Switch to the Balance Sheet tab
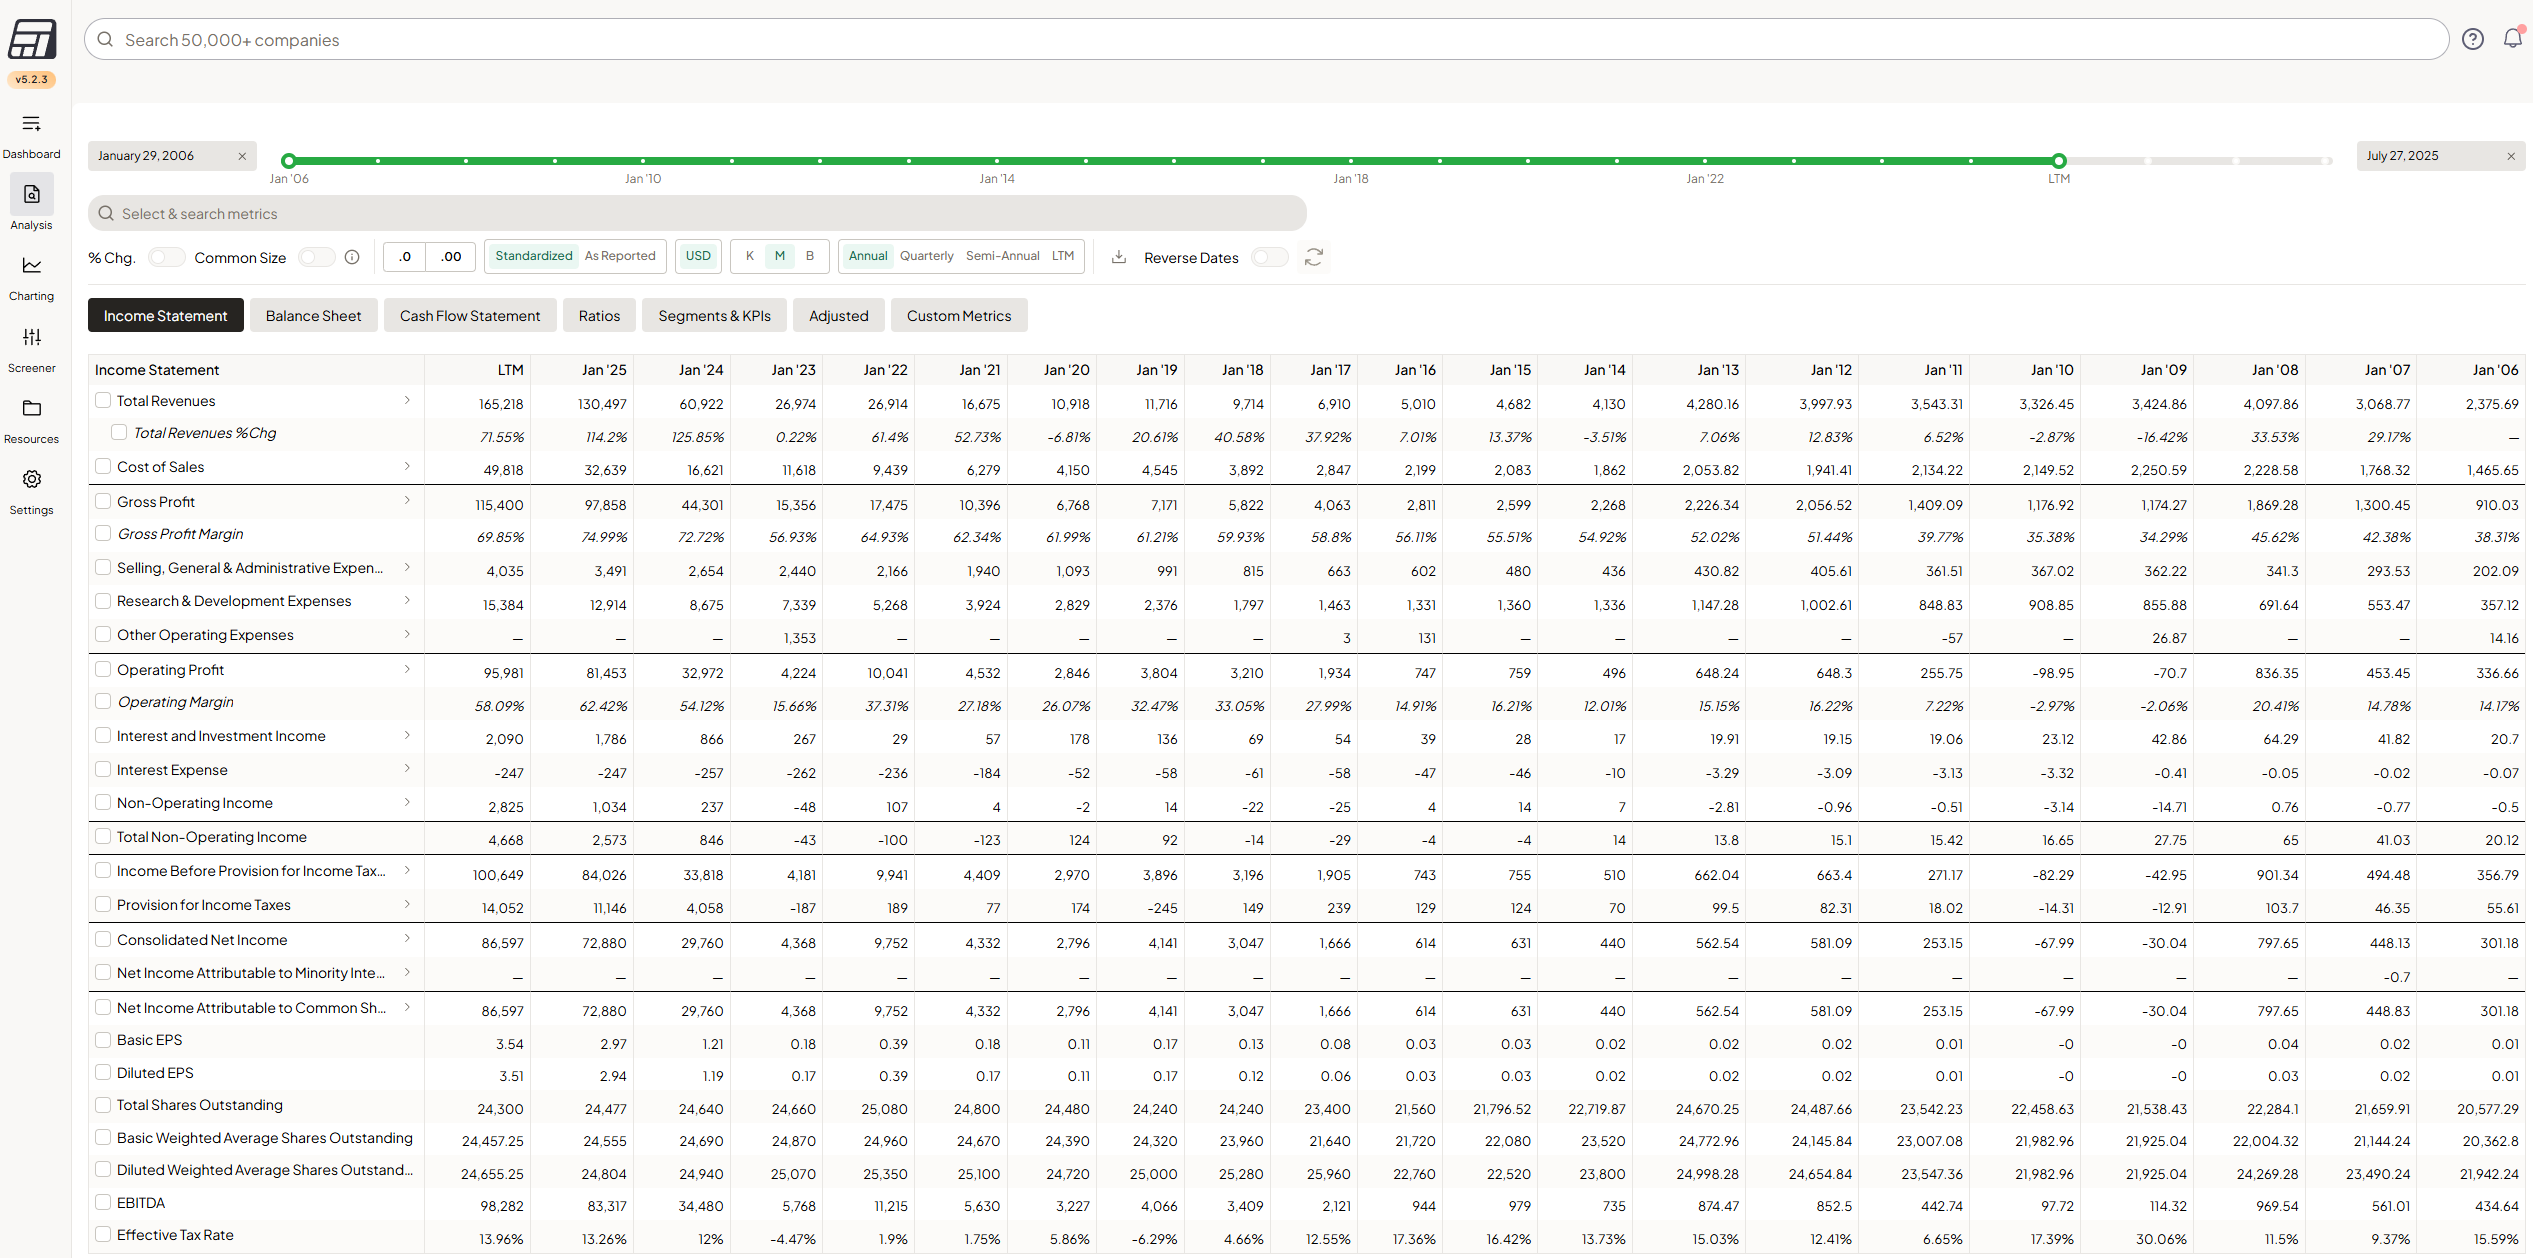Viewport: 2533px width, 1258px height. (313, 316)
